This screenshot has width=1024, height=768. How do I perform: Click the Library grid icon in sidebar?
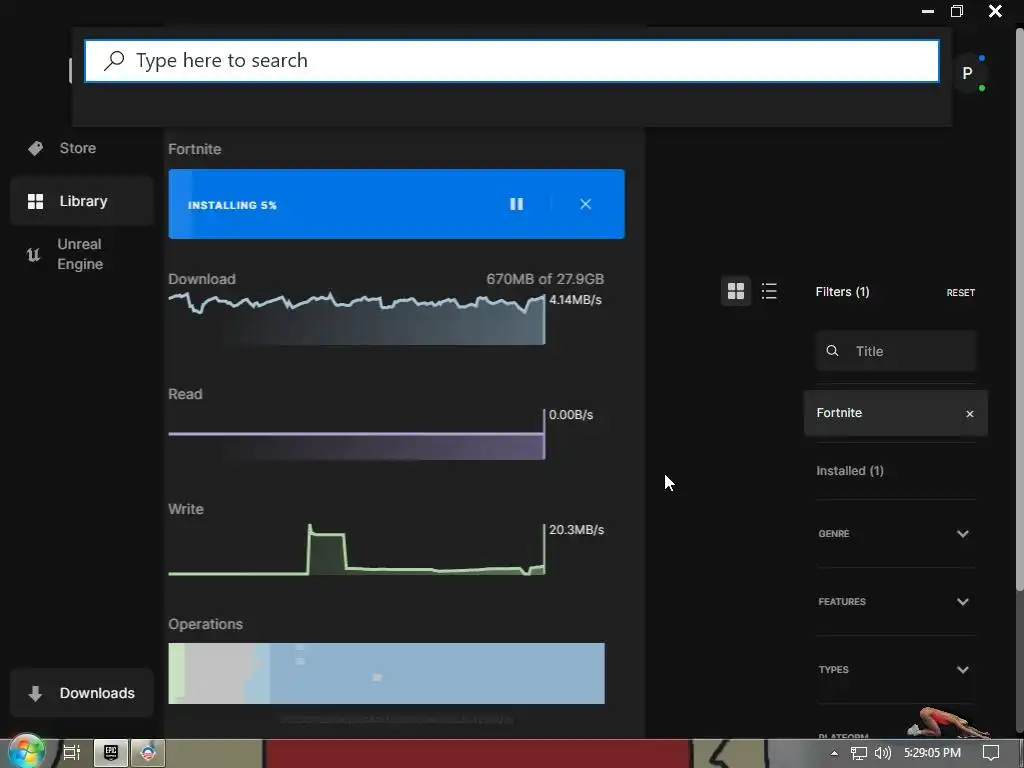point(35,201)
